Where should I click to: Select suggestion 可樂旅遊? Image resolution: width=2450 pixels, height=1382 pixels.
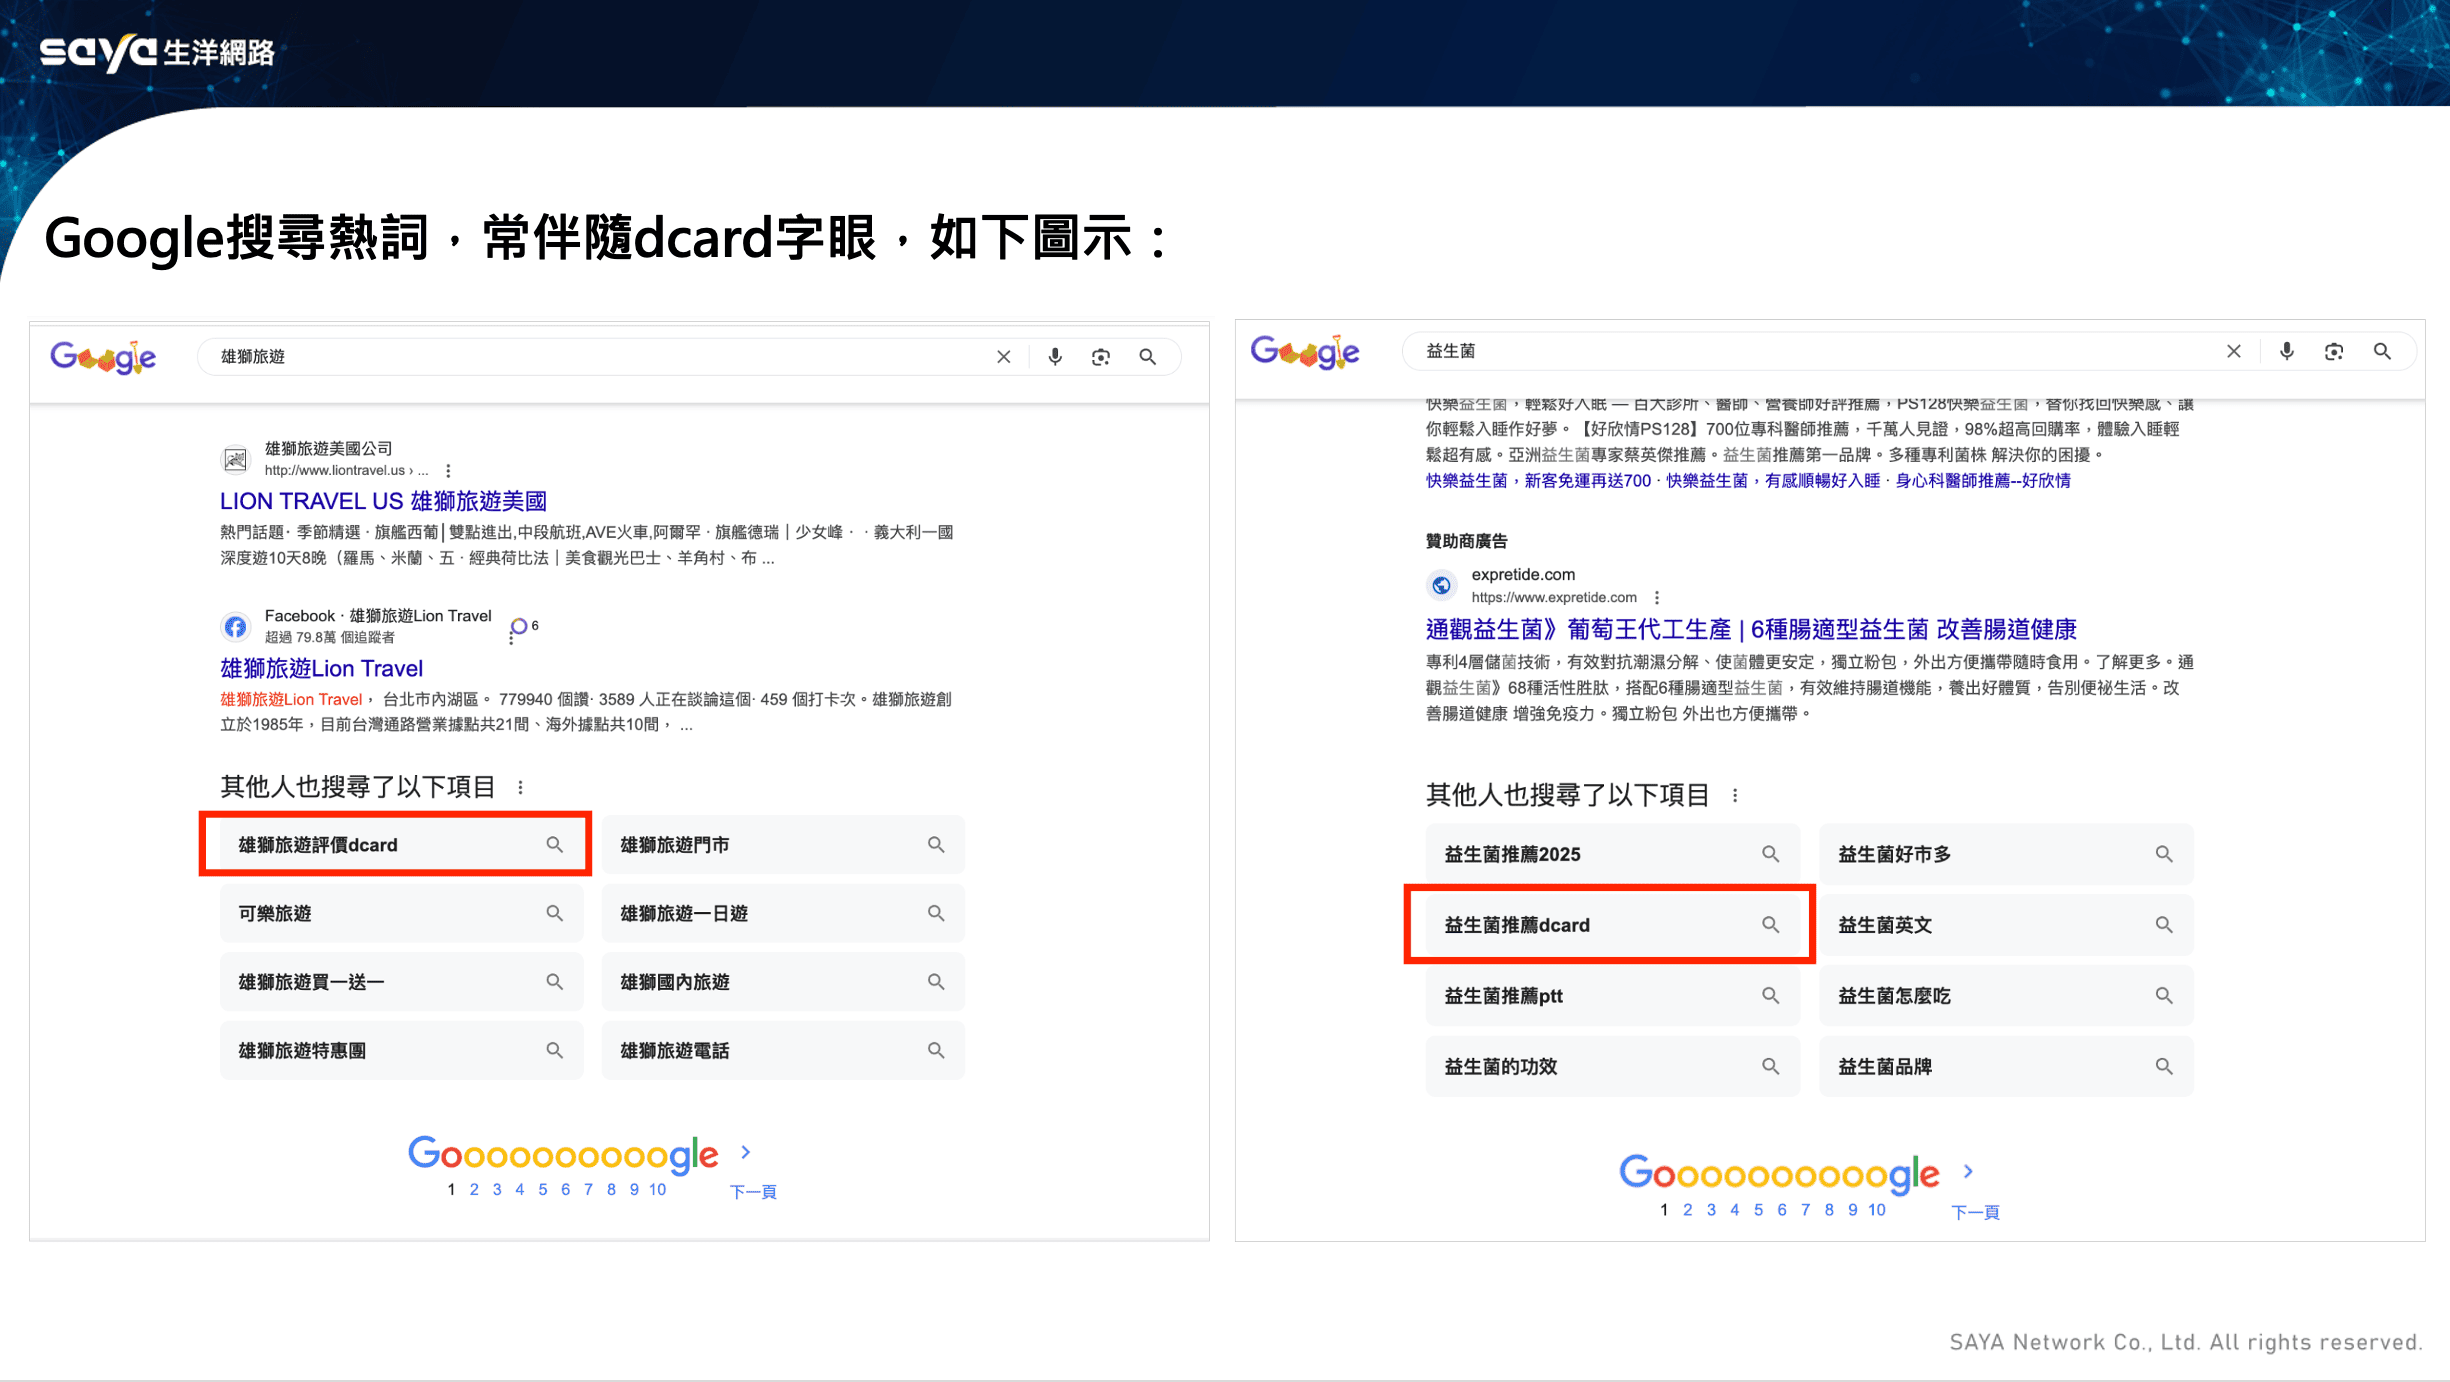401,913
